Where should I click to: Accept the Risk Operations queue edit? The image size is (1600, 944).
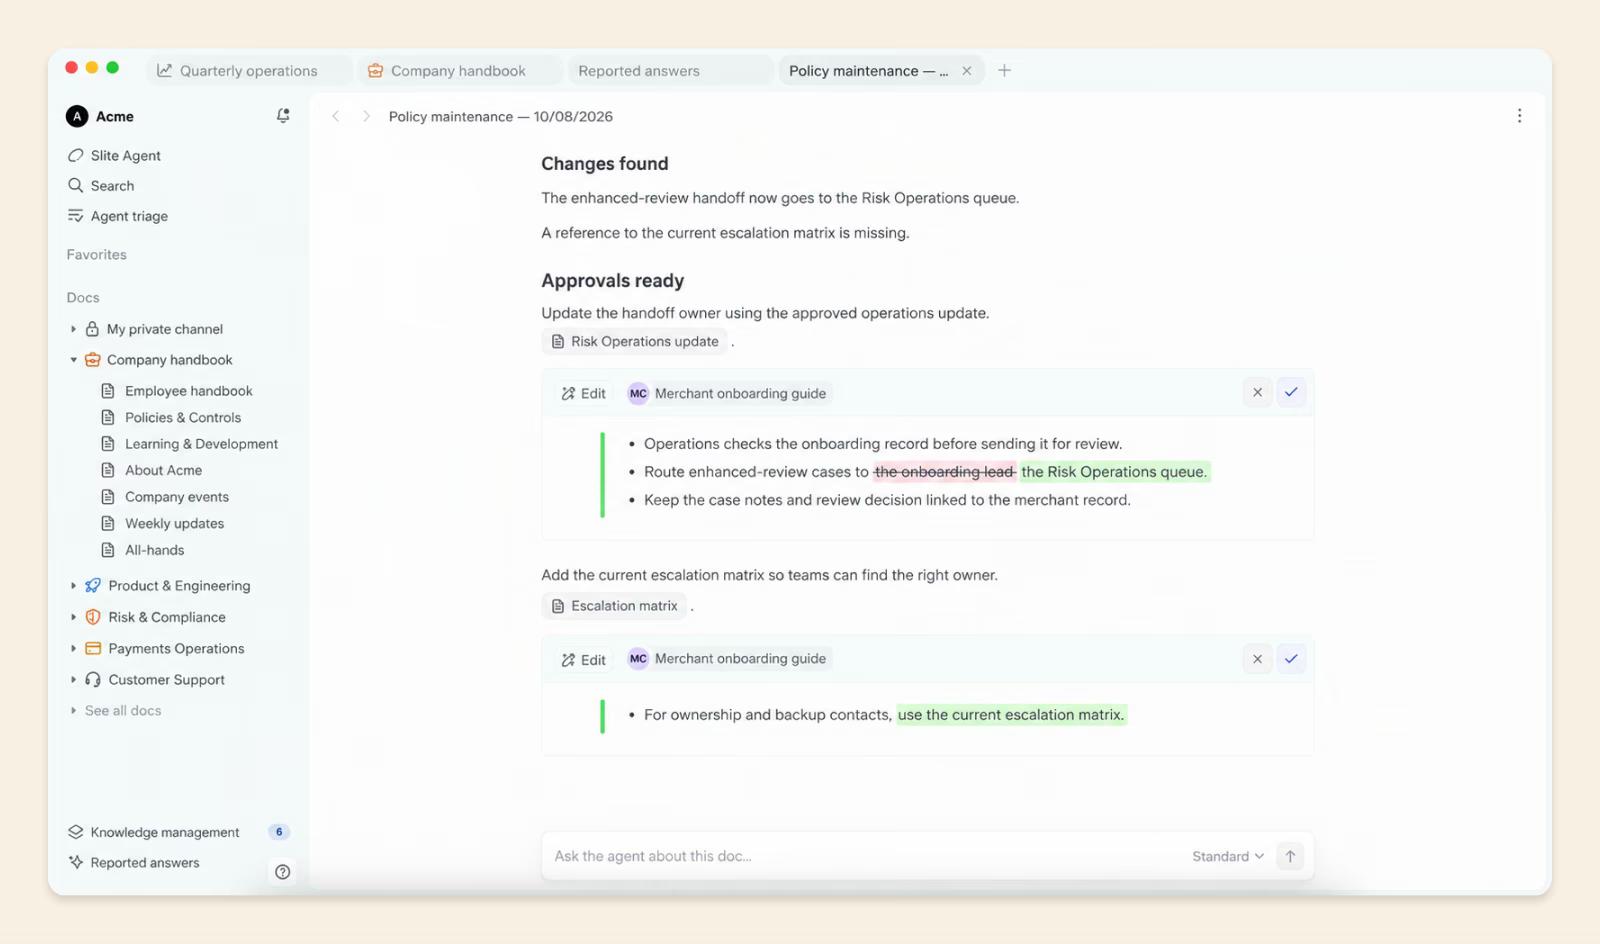coord(1291,393)
